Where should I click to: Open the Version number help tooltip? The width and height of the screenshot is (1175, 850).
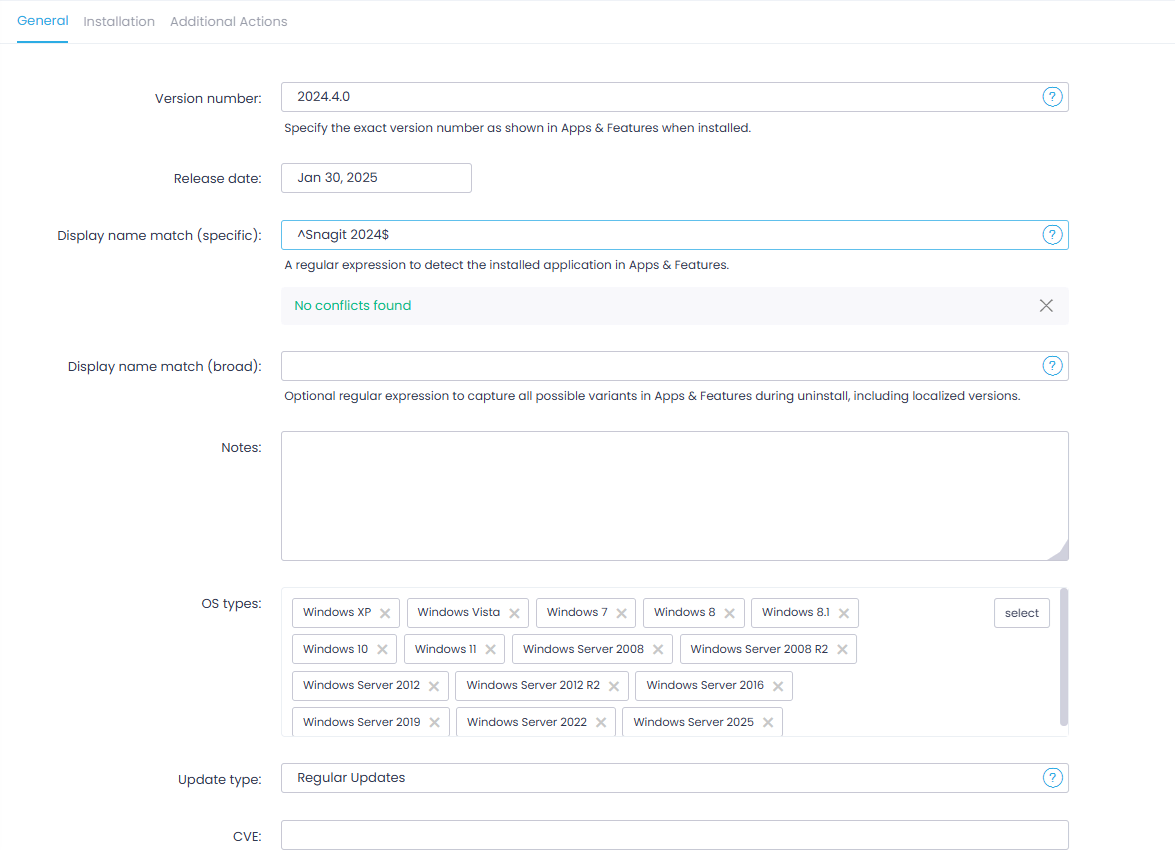[1052, 97]
